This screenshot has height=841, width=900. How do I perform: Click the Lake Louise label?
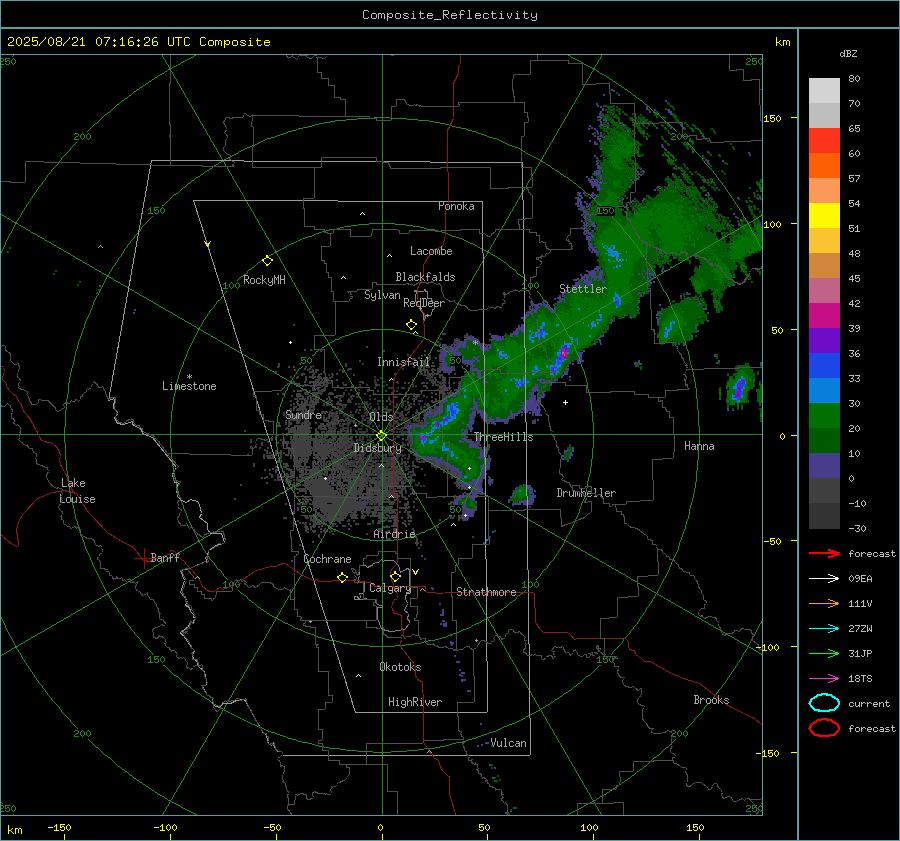pyautogui.click(x=77, y=491)
